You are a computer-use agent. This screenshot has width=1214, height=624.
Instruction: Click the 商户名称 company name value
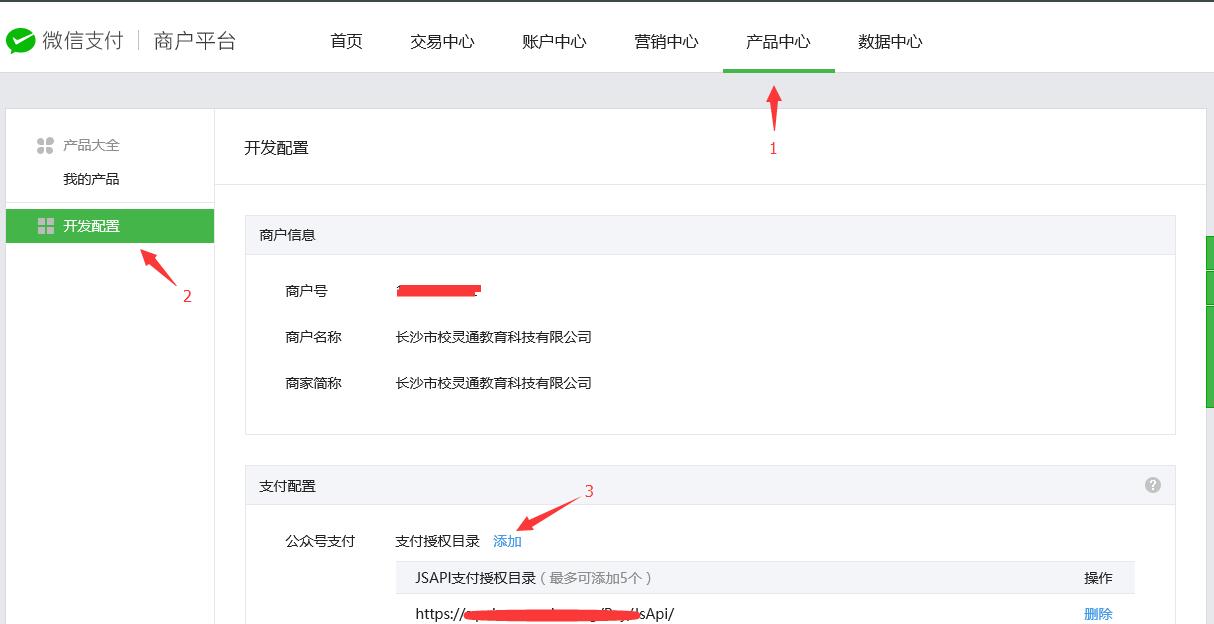[494, 337]
